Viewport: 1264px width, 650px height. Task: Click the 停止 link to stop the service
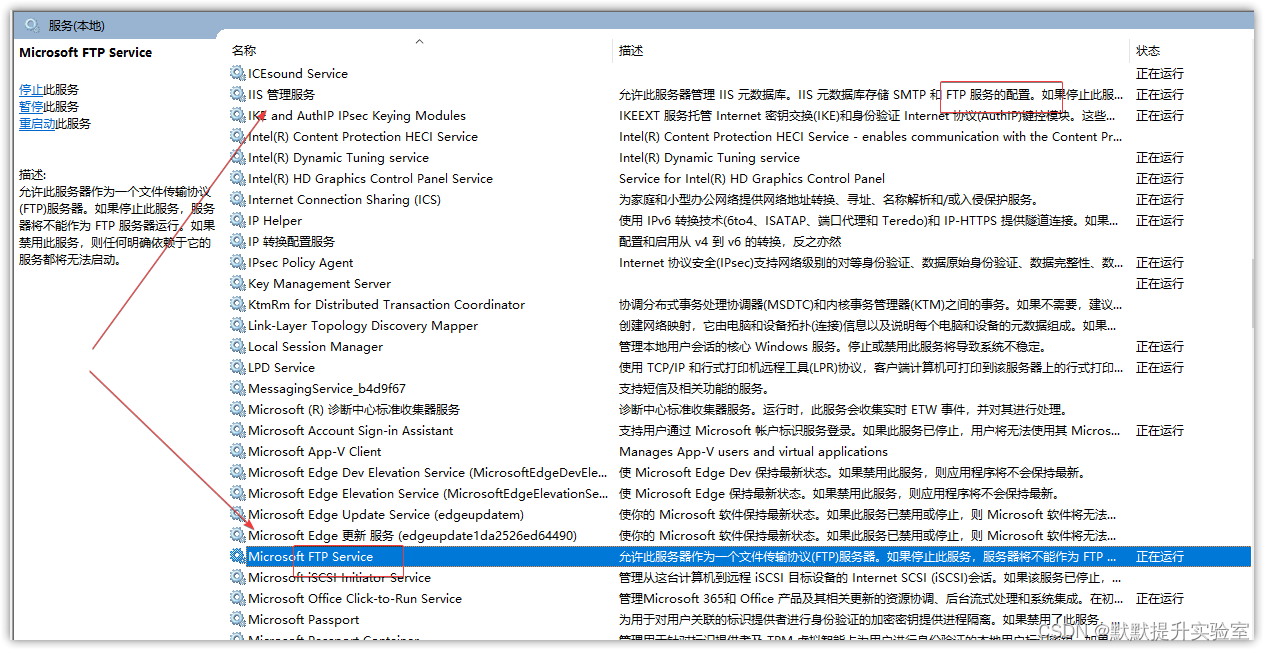tap(31, 89)
